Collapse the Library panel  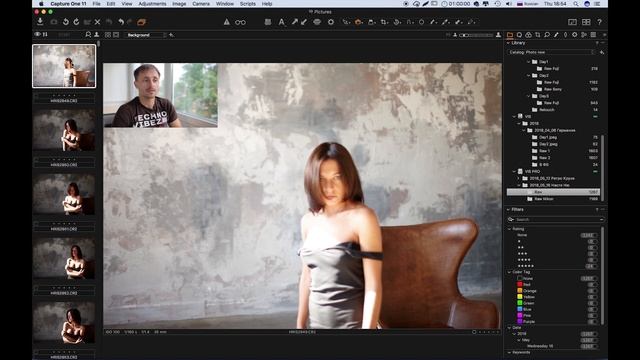509,43
